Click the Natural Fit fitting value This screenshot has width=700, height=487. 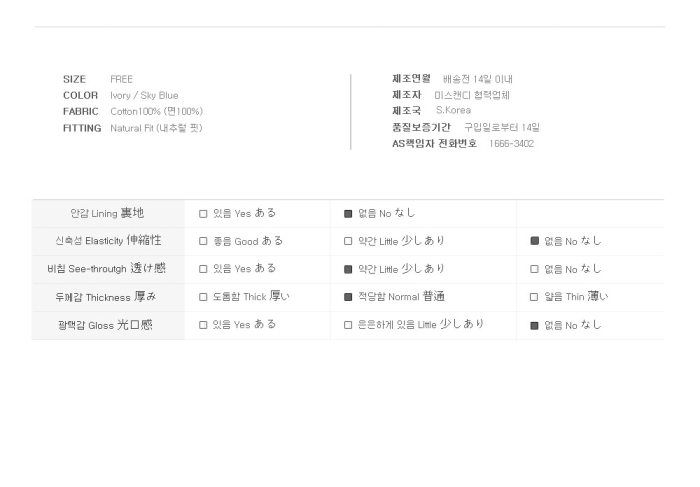pyautogui.click(x=155, y=128)
